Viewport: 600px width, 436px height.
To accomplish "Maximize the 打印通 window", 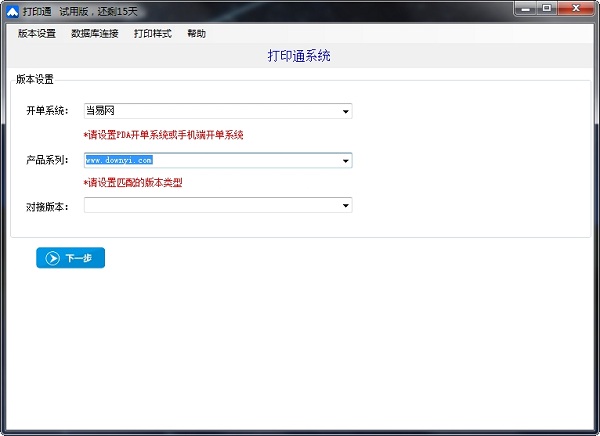I will point(547,8).
